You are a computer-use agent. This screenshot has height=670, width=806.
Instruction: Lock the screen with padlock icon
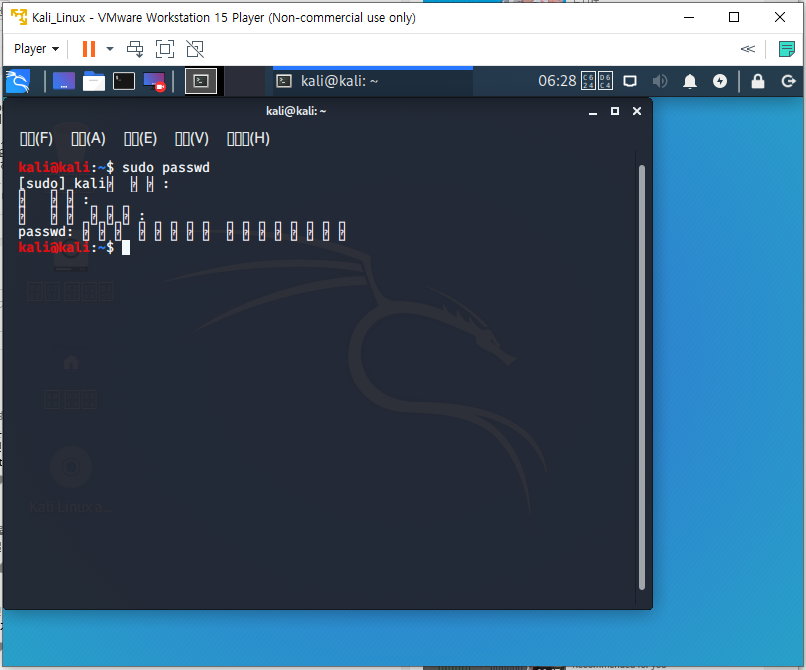click(758, 81)
